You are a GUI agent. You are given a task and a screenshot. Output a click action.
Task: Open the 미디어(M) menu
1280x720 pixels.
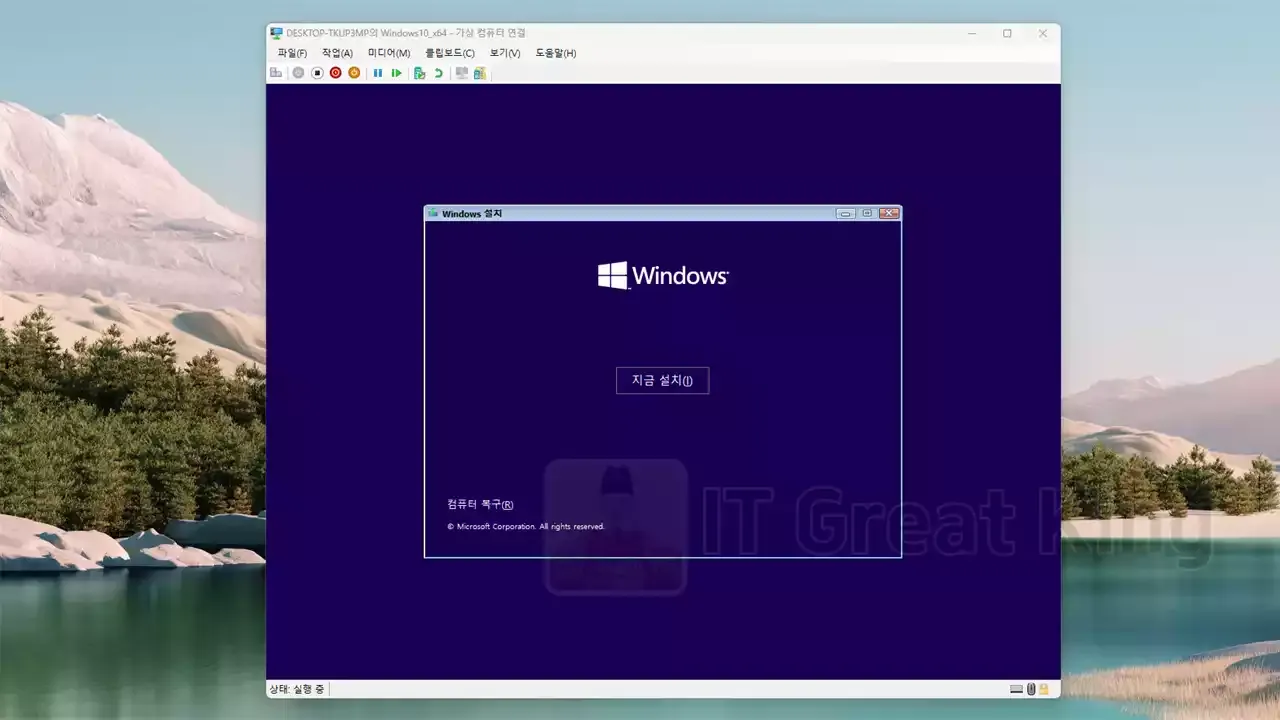(x=389, y=53)
